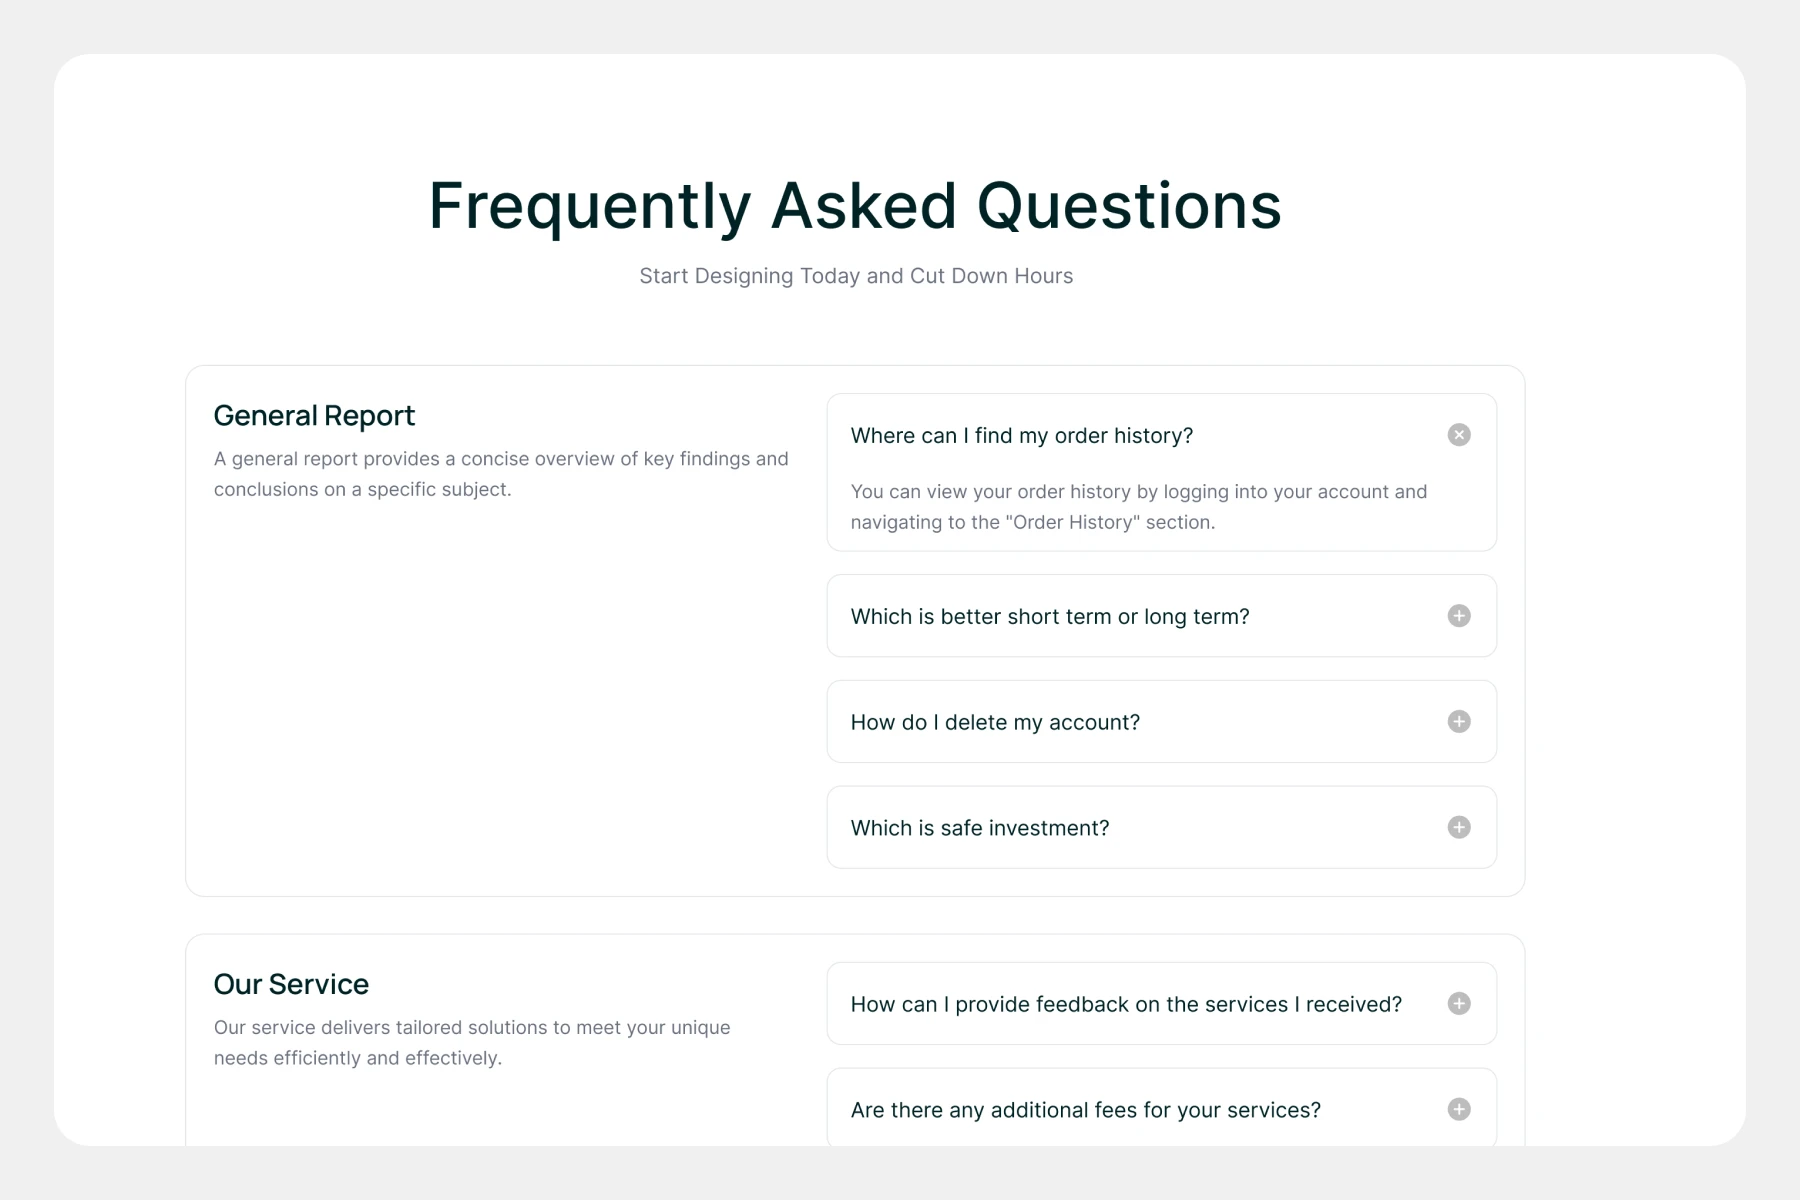Screen dimensions: 1800x1200
Task: Click plus icon for additional fees question
Action: pos(1458,1110)
